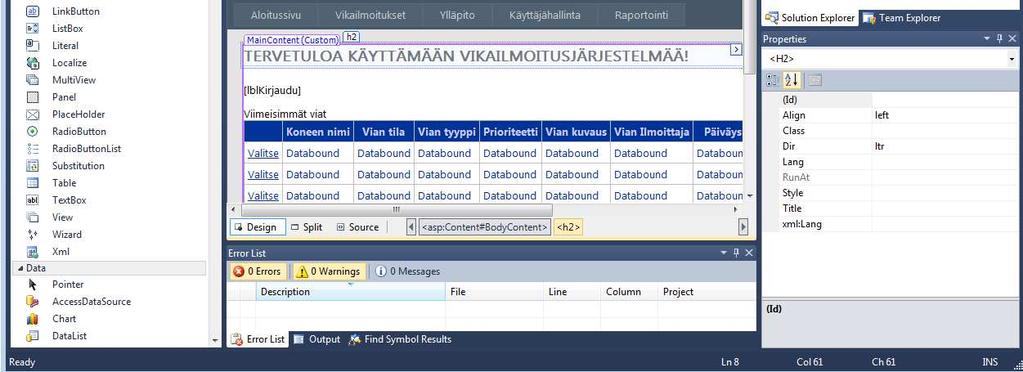
Task: Select the LinkButton control icon in Toolbox
Action: 33,12
